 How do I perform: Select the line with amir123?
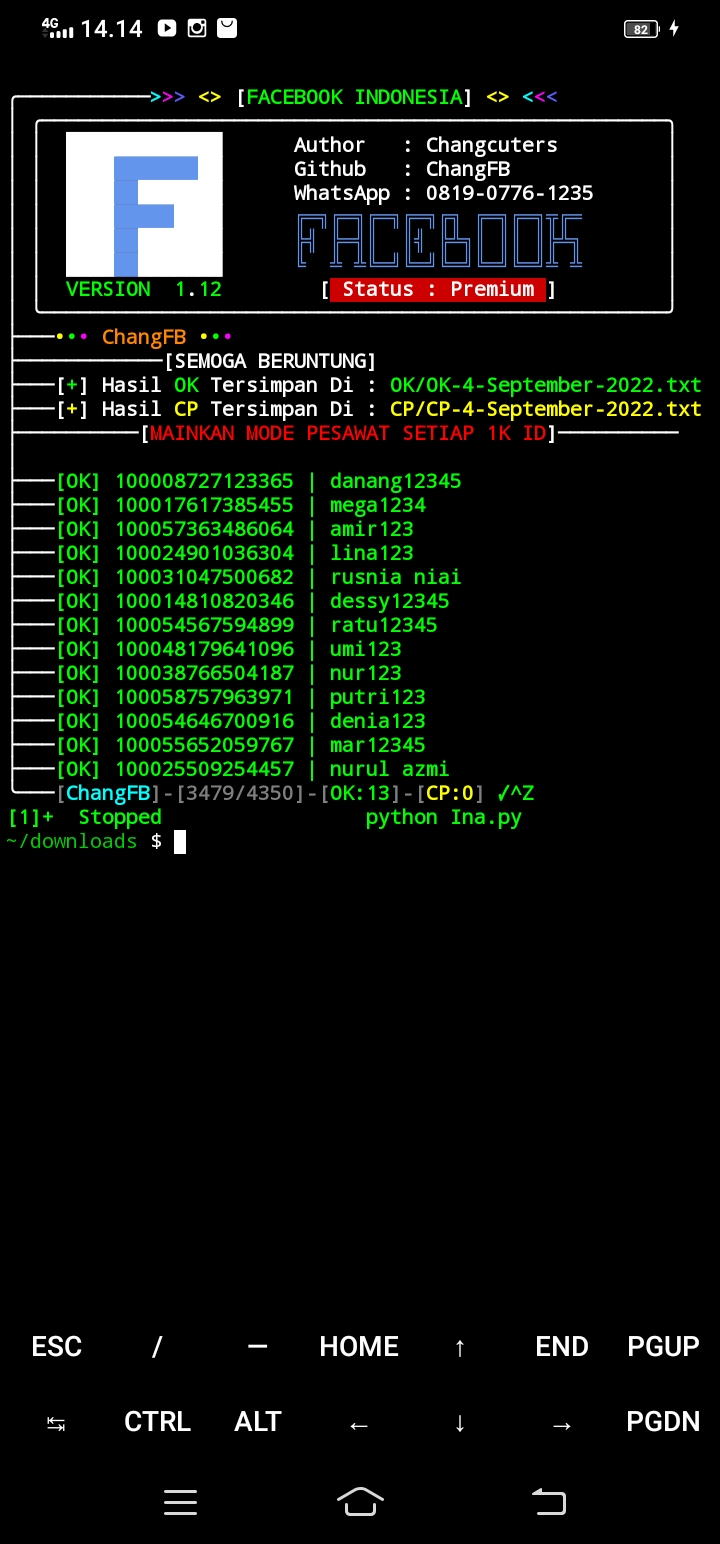[x=234, y=530]
